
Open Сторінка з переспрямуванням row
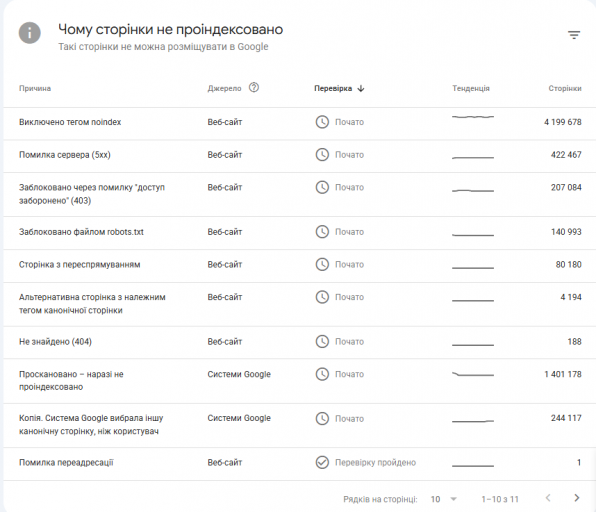pos(300,266)
